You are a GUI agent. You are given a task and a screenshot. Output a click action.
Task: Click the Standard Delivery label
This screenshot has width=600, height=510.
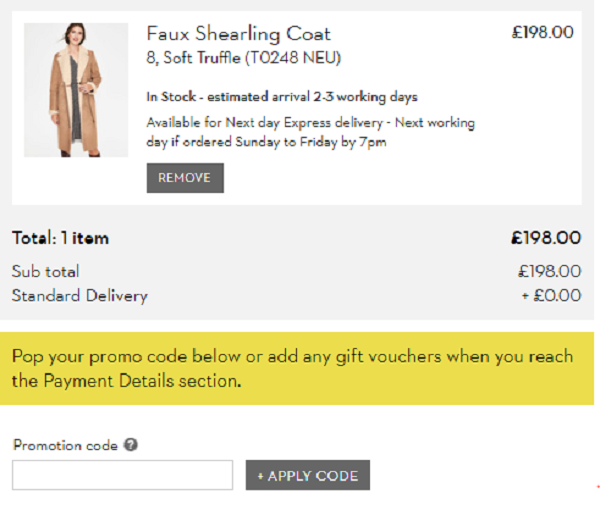80,296
